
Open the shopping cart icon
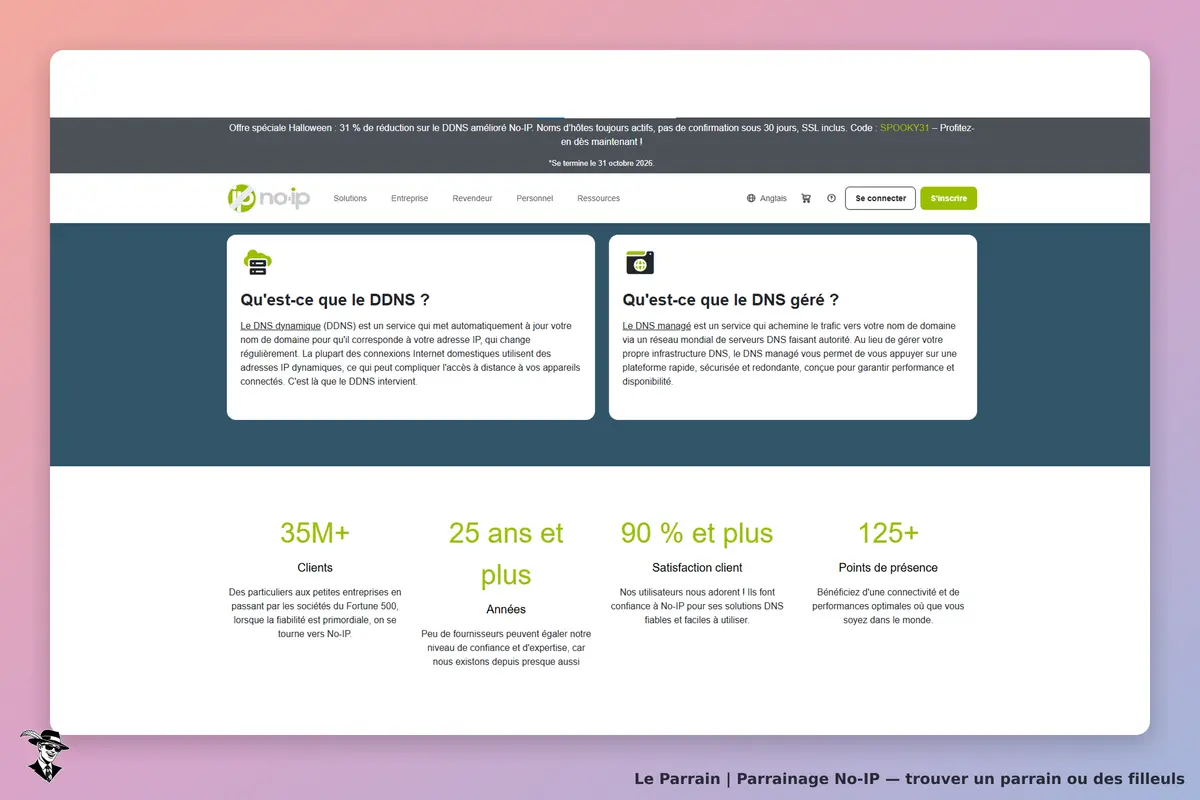tap(806, 198)
